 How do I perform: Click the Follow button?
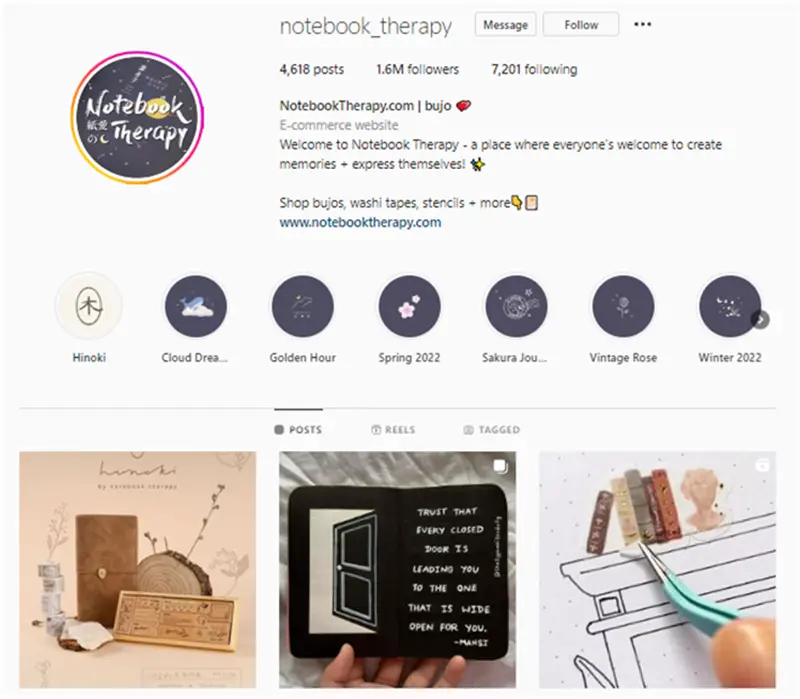coord(581,24)
